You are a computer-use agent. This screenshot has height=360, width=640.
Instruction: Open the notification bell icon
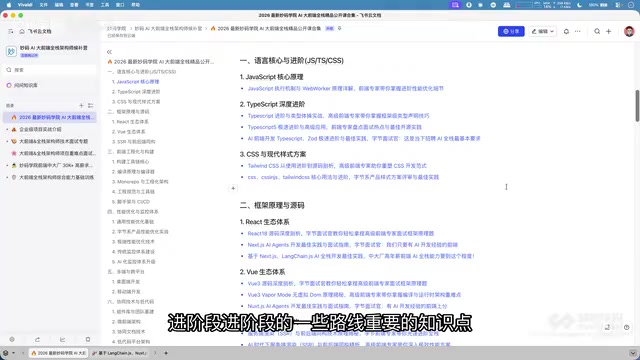pos(566,31)
